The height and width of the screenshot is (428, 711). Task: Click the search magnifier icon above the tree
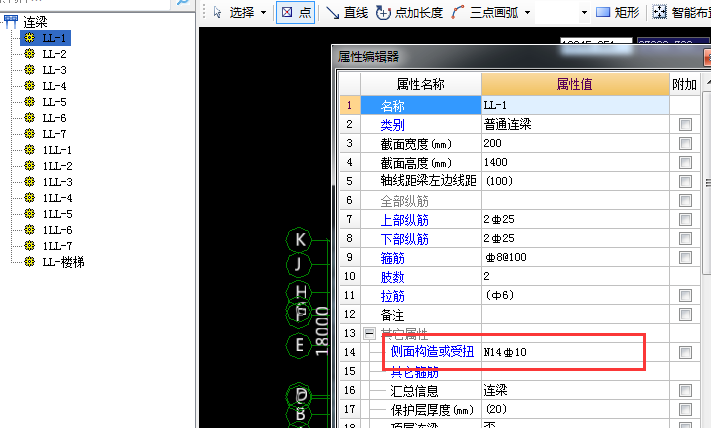click(x=181, y=2)
